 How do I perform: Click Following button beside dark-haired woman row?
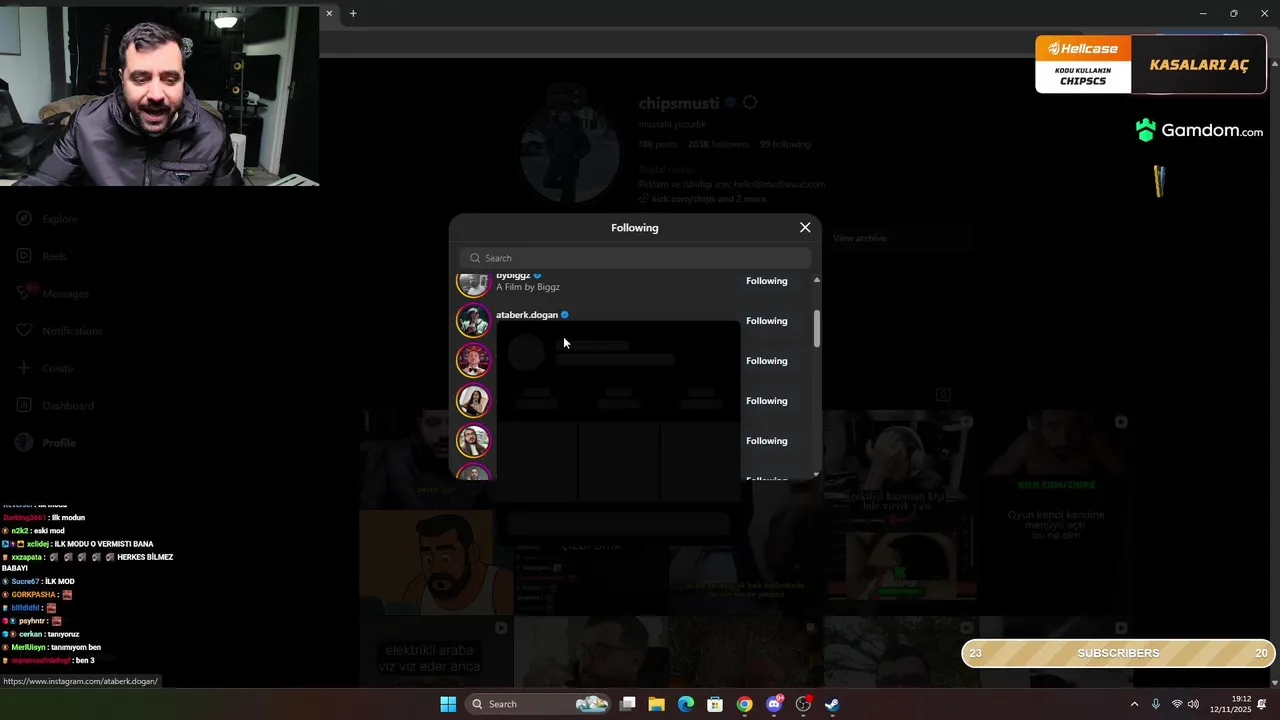pos(767,401)
